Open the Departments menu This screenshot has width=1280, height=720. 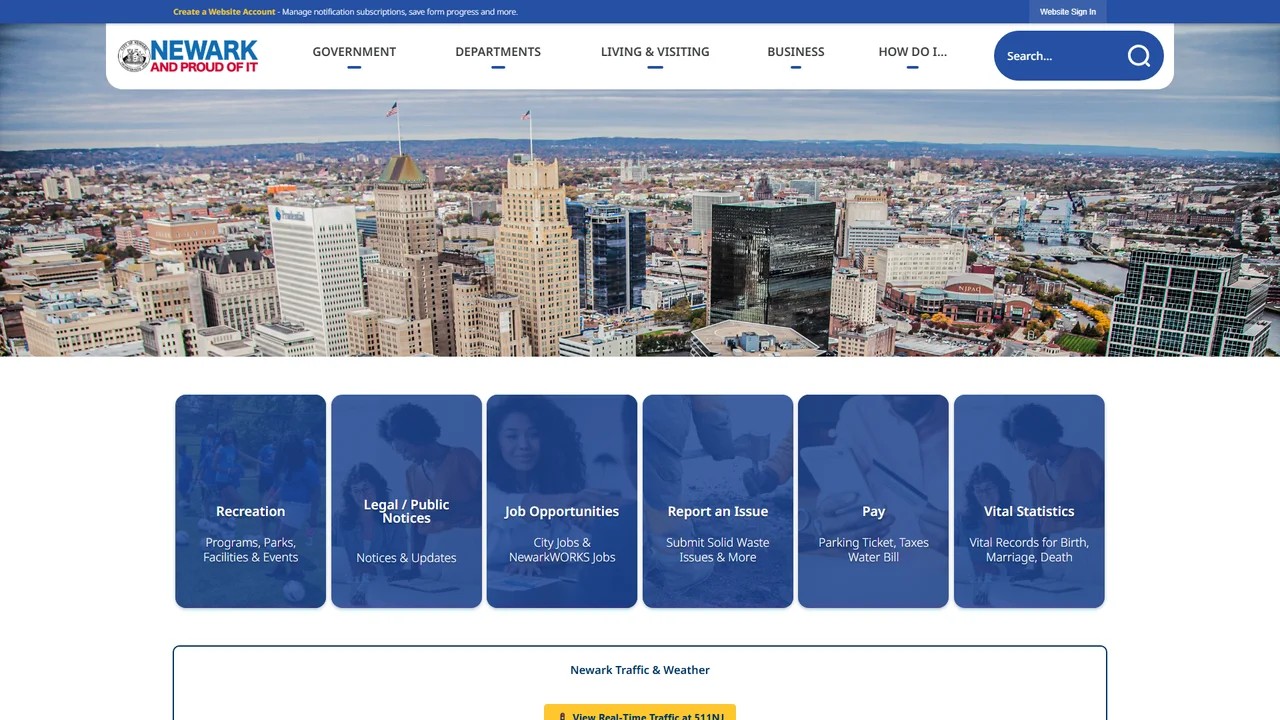click(x=498, y=52)
